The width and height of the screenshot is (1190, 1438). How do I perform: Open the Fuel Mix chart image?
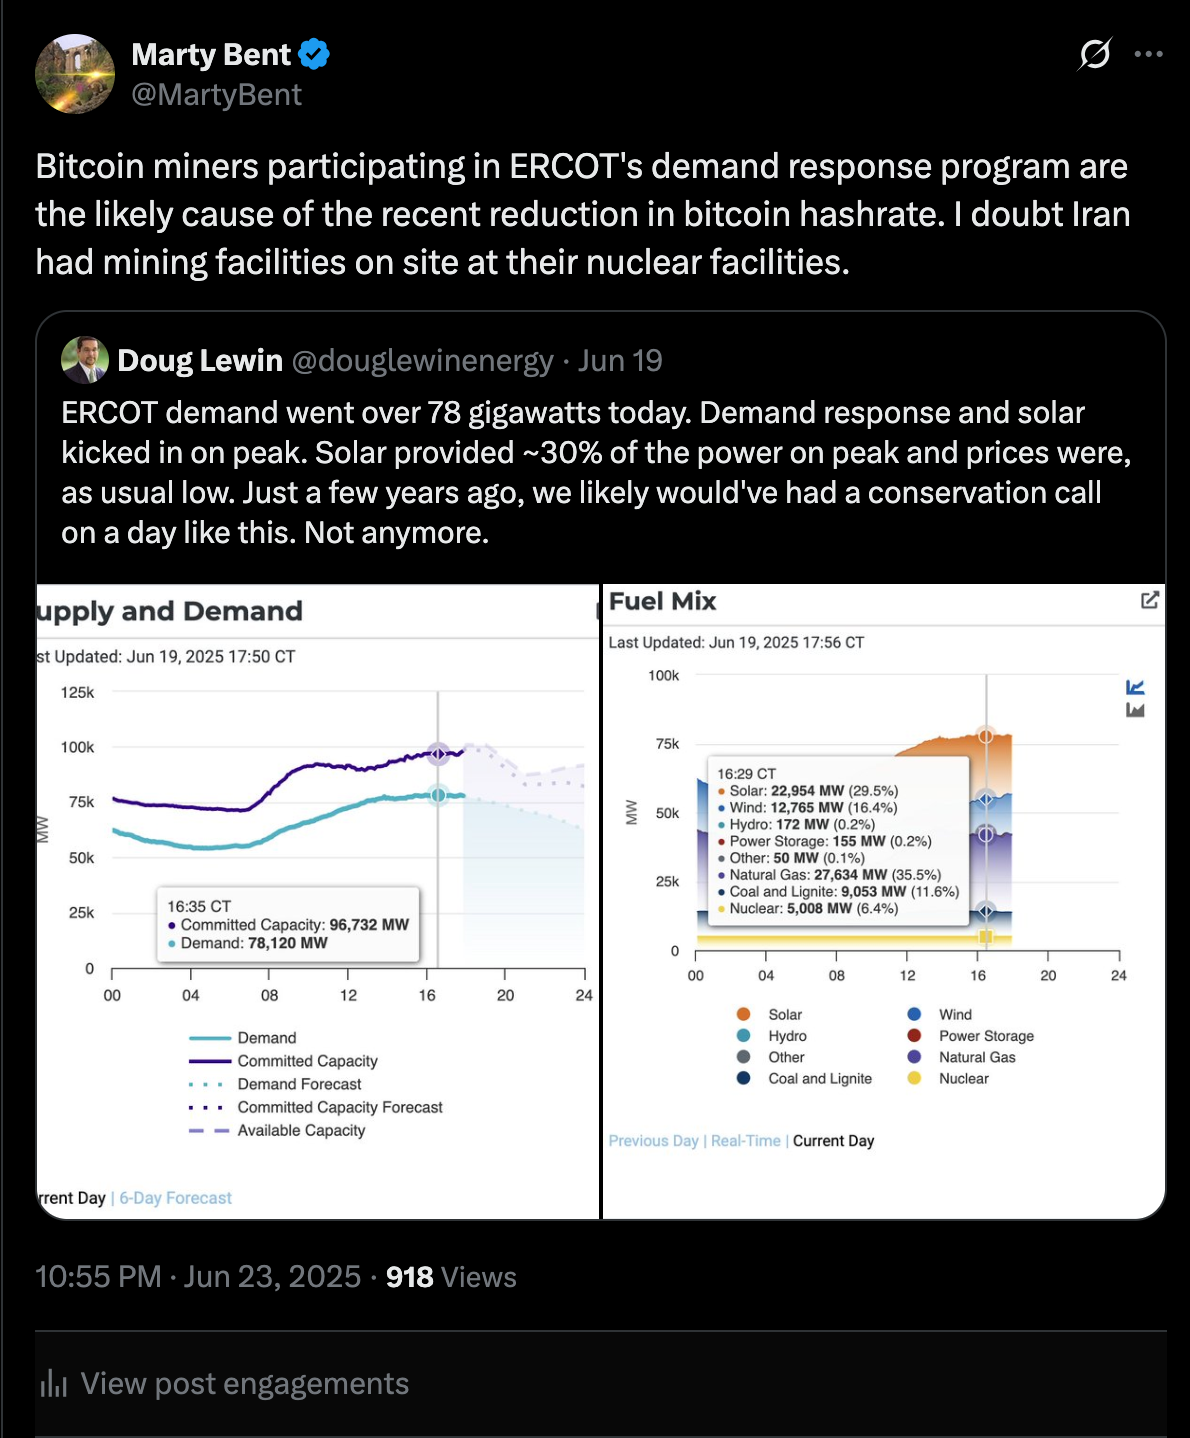click(x=884, y=901)
